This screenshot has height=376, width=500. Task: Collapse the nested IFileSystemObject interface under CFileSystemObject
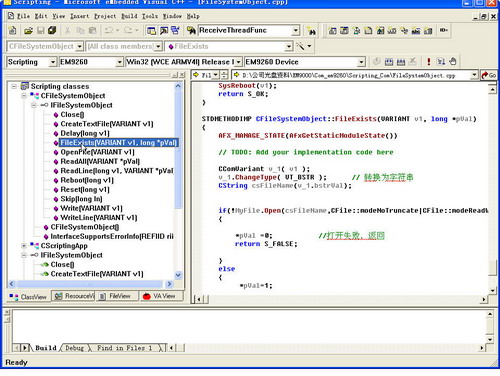click(34, 105)
